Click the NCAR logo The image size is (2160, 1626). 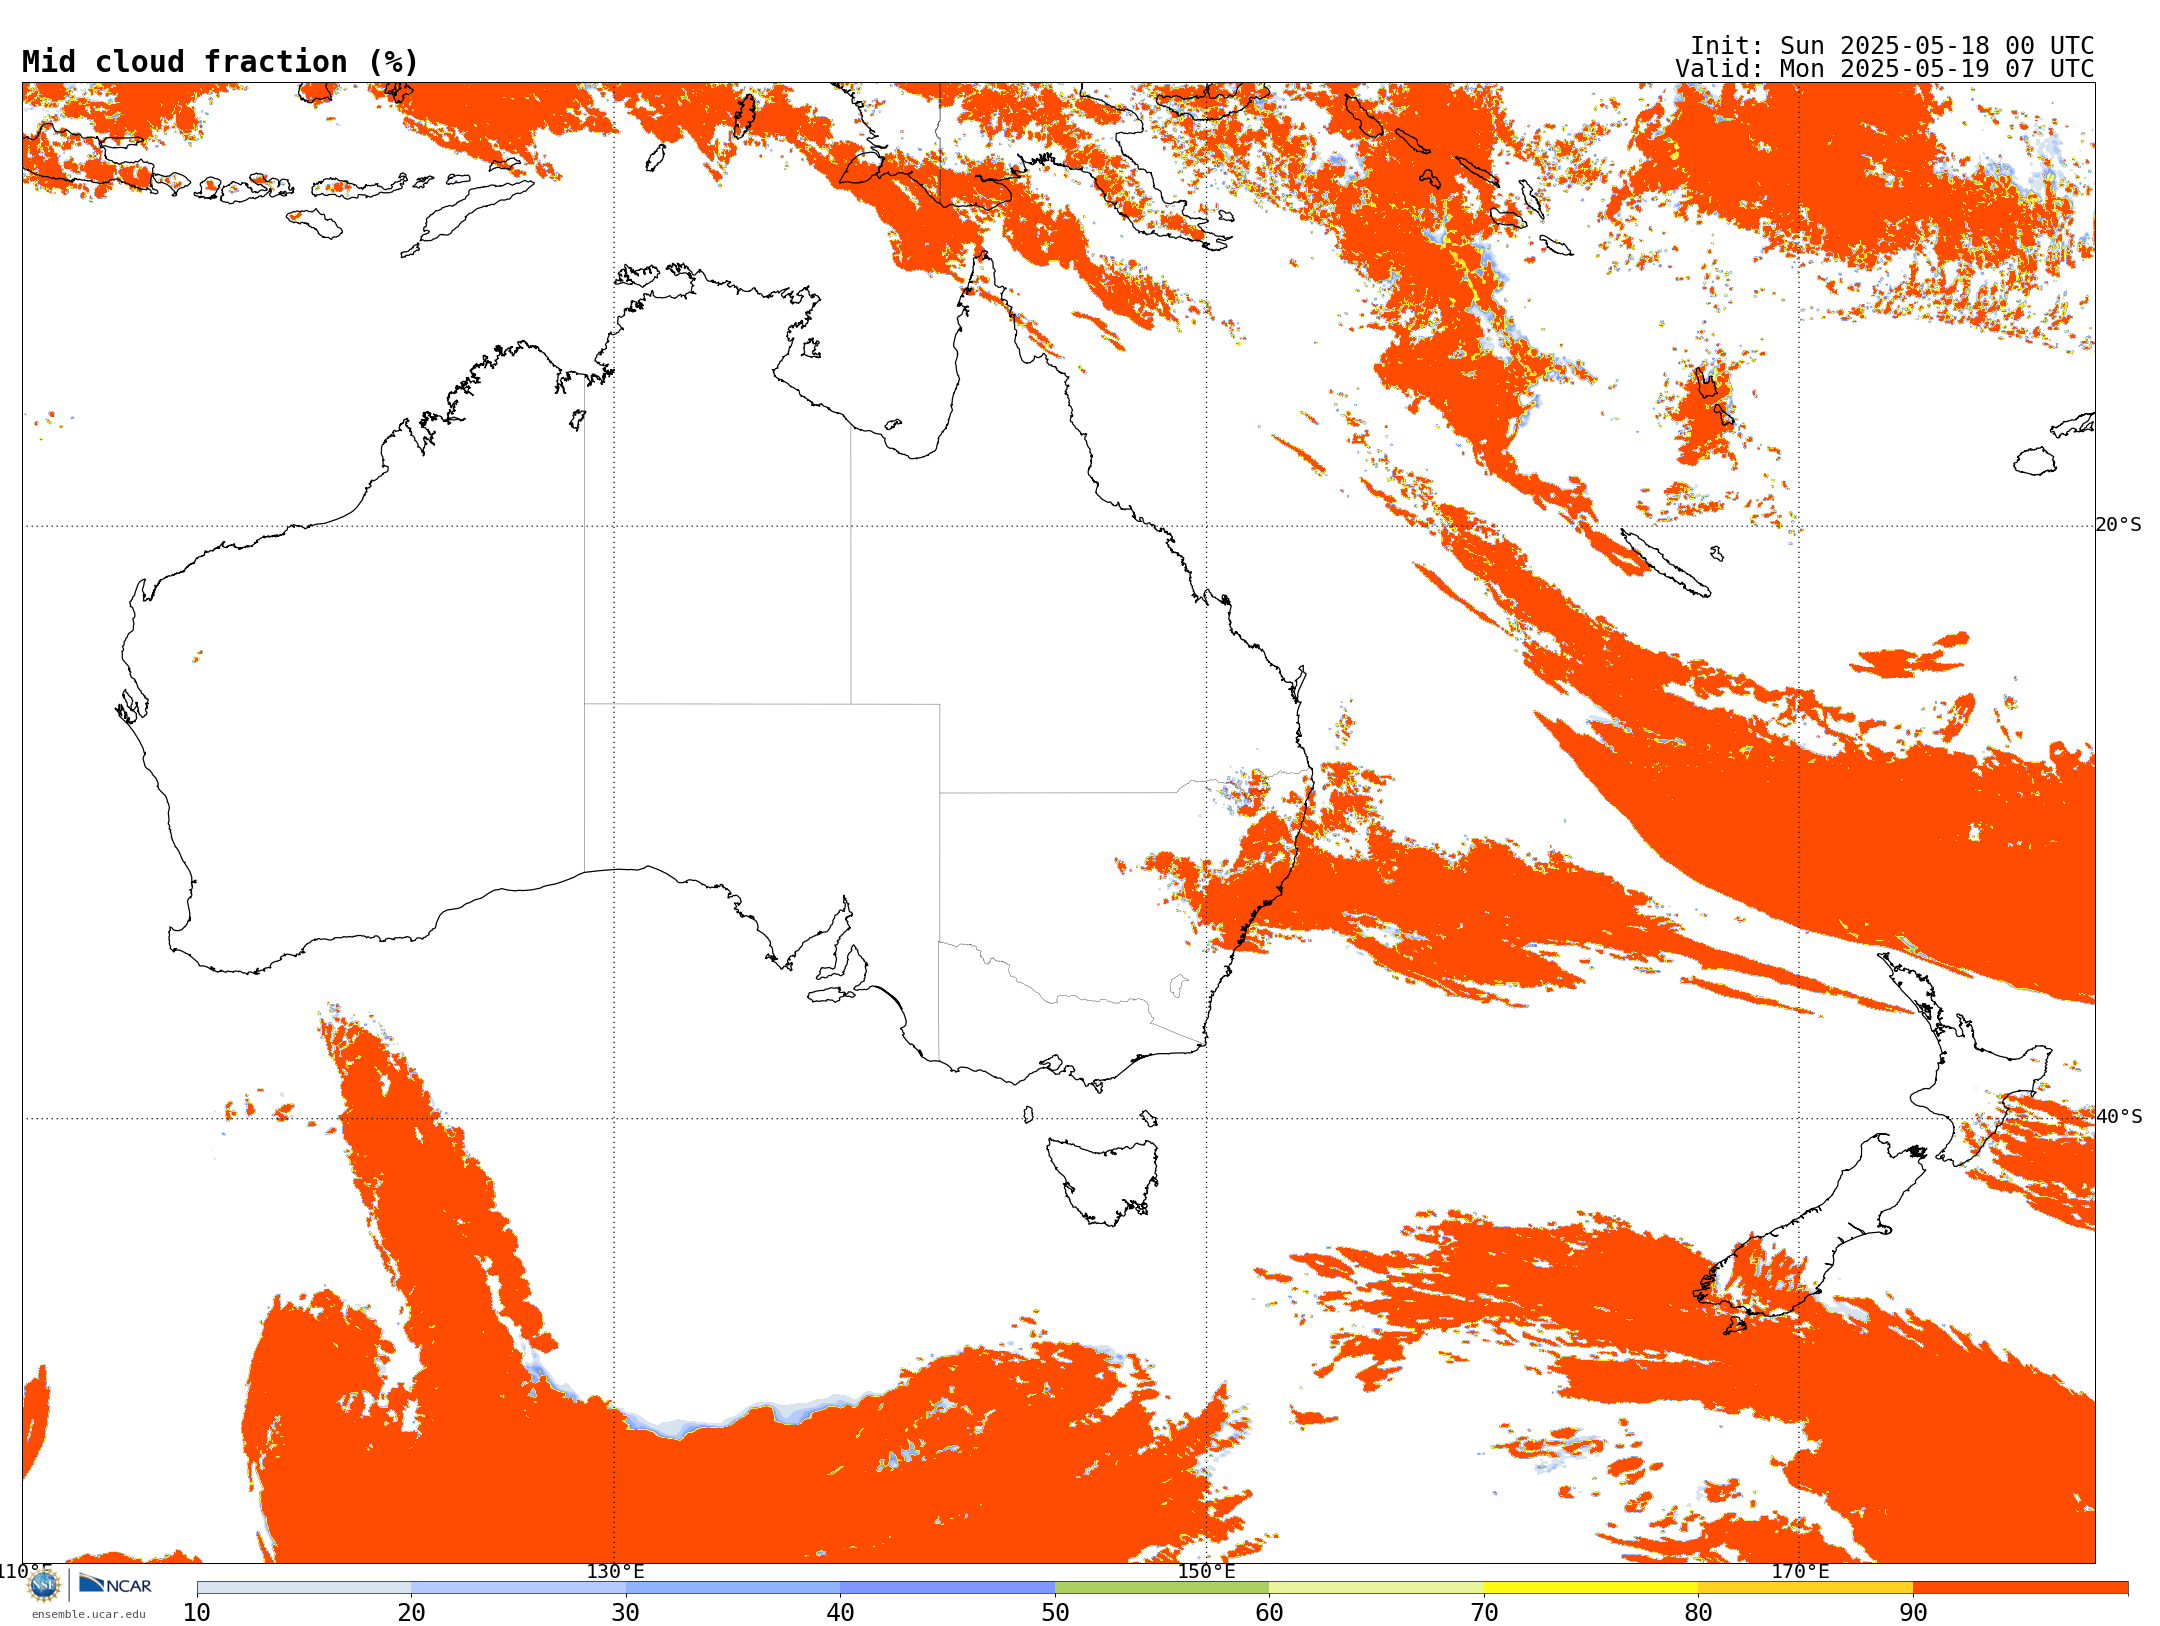click(x=115, y=1584)
